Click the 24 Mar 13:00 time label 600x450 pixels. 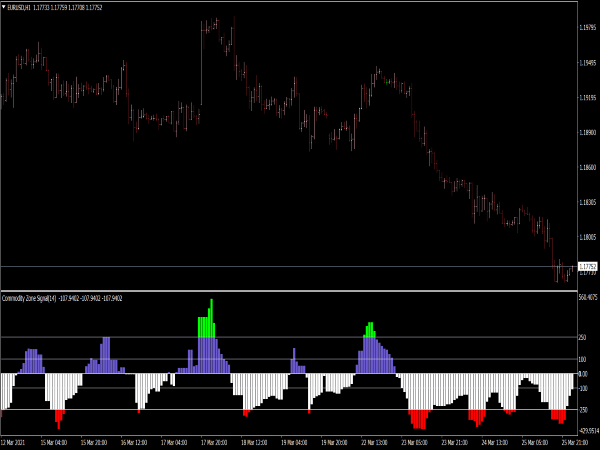(495, 442)
